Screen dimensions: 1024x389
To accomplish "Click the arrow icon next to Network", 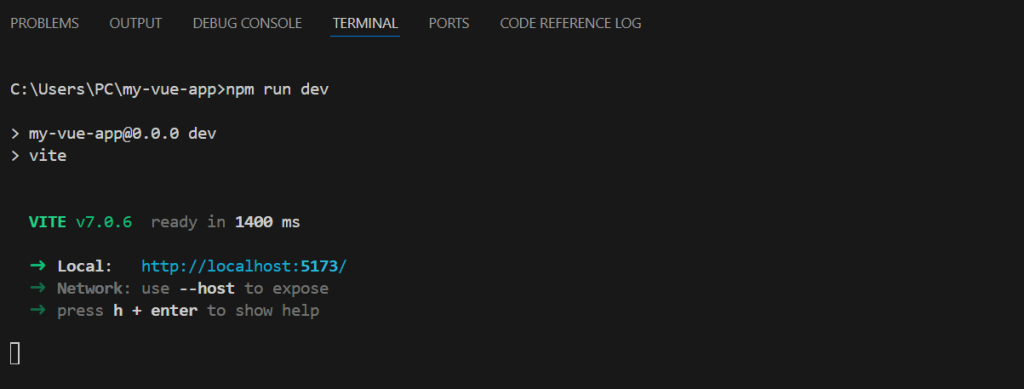I will (x=37, y=288).
